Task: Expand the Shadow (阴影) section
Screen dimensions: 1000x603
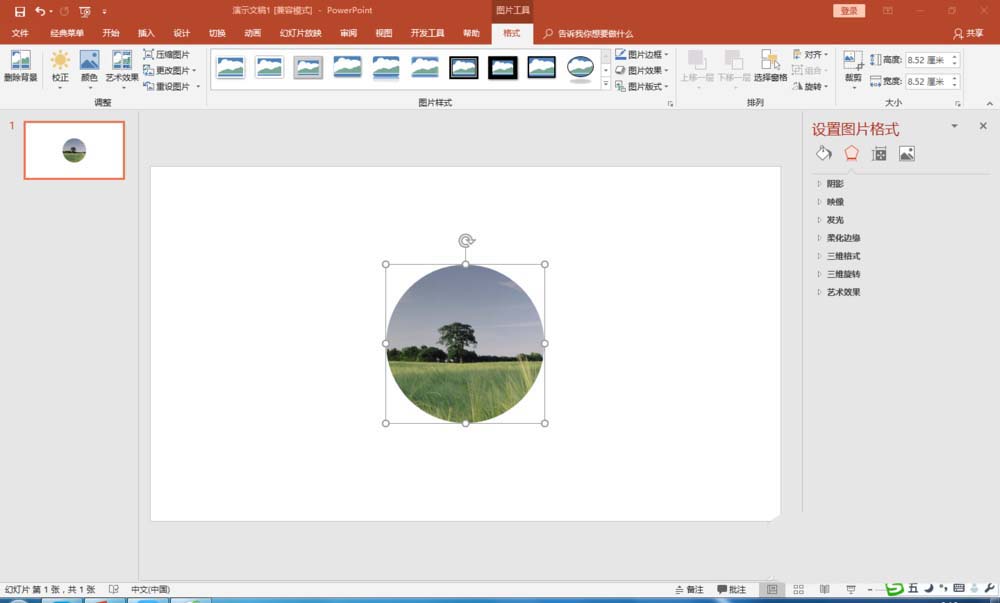Action: point(831,184)
